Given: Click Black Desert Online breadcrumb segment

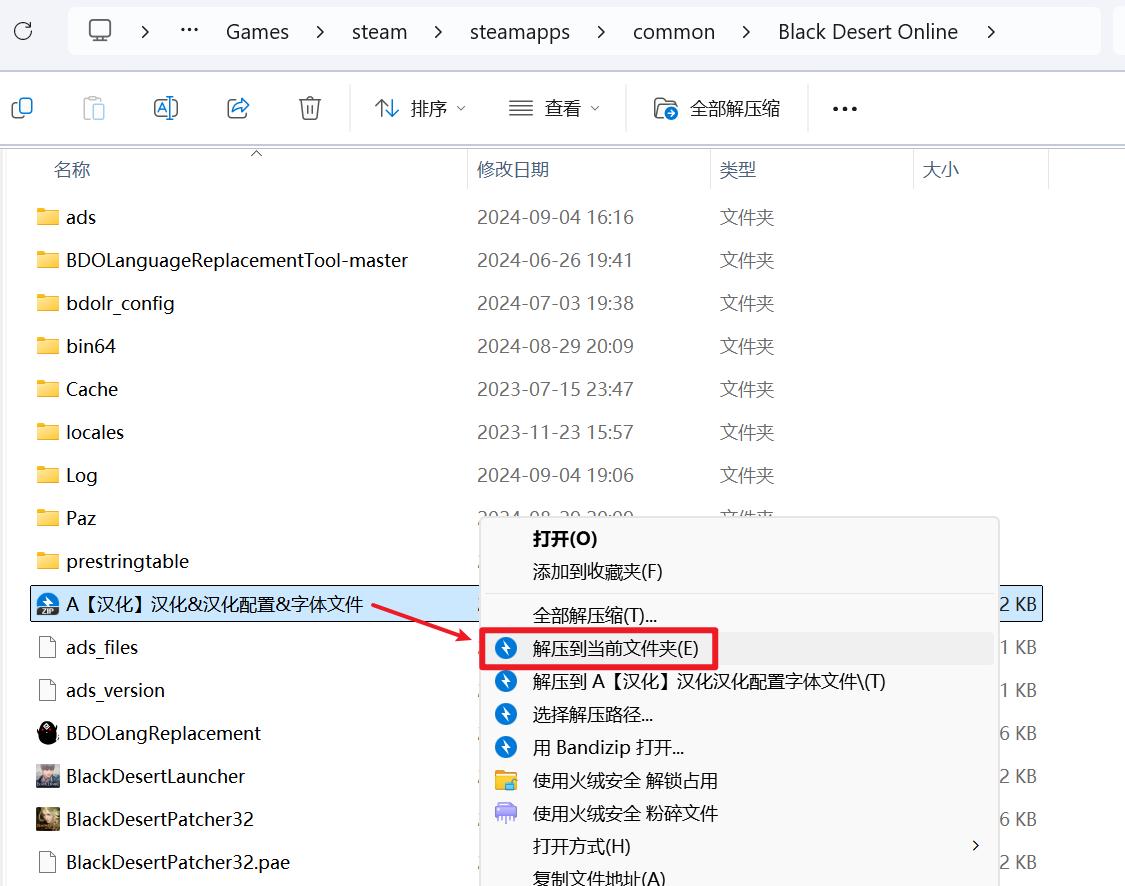Looking at the screenshot, I should [x=867, y=32].
